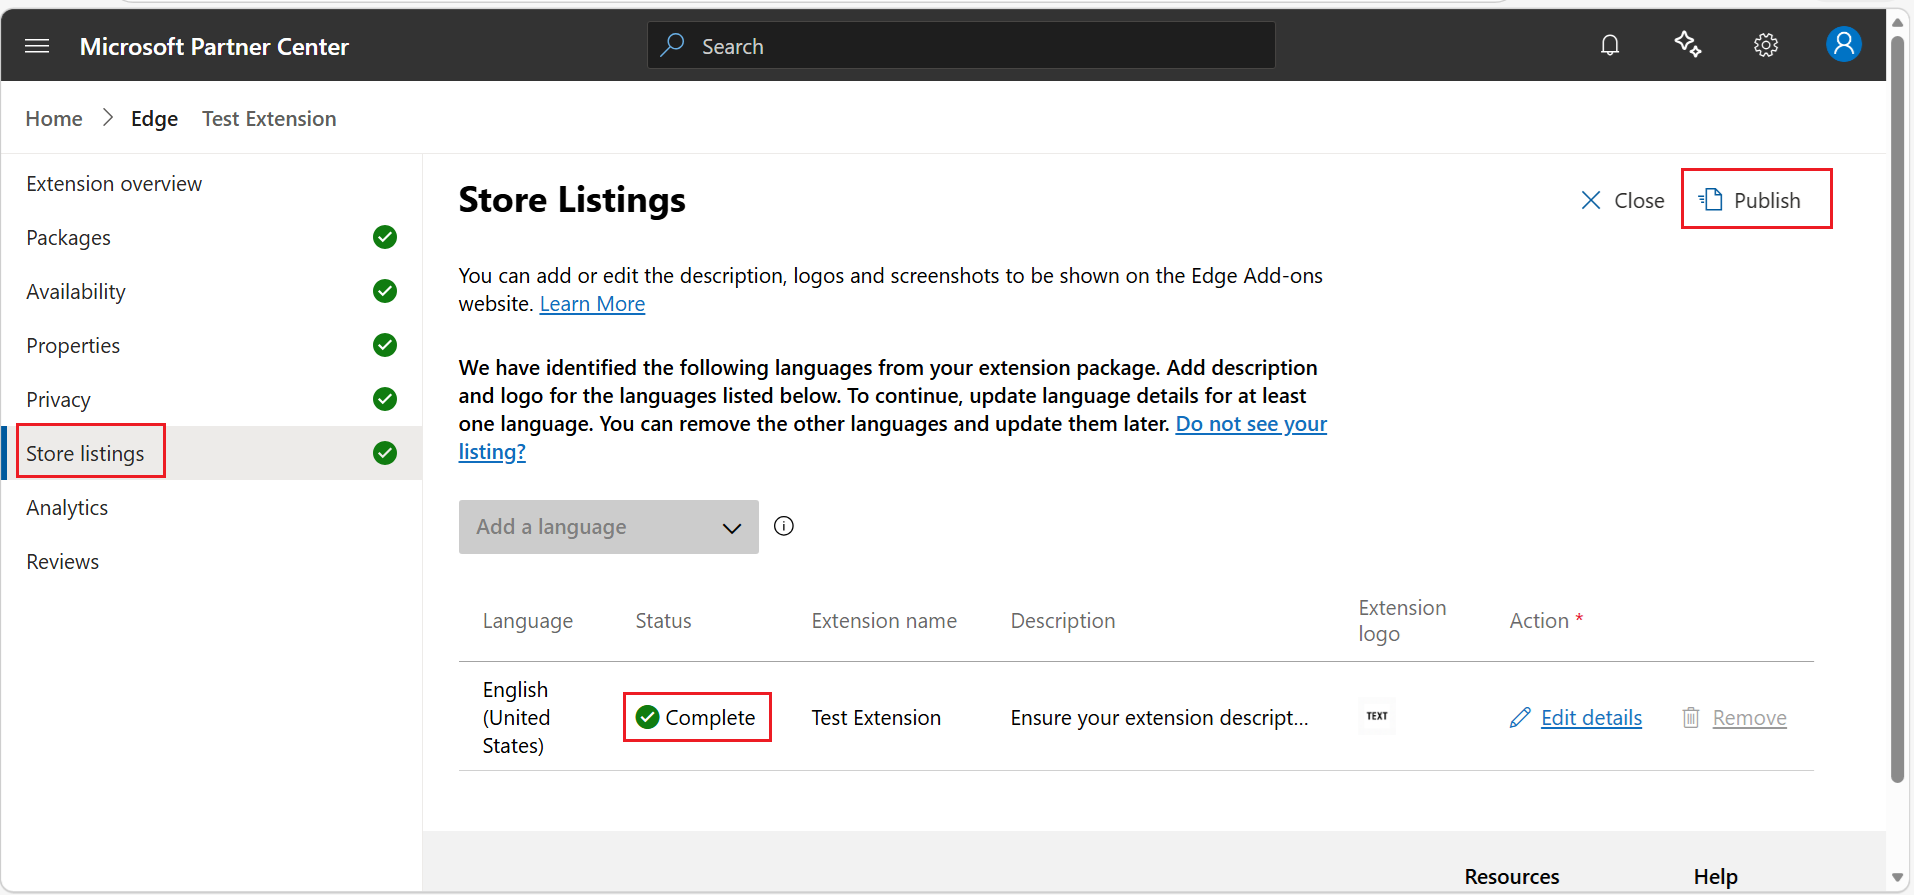Open 'Do not see your listing?' link

tap(893, 438)
